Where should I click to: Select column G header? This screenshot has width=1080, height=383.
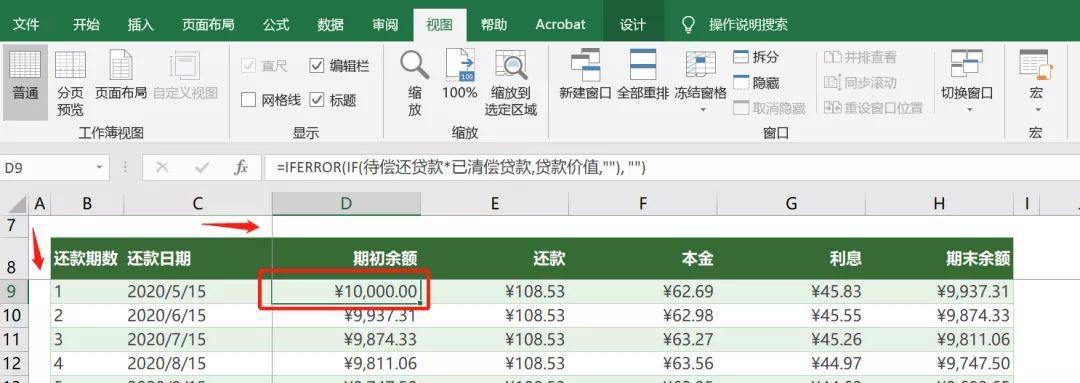point(791,203)
